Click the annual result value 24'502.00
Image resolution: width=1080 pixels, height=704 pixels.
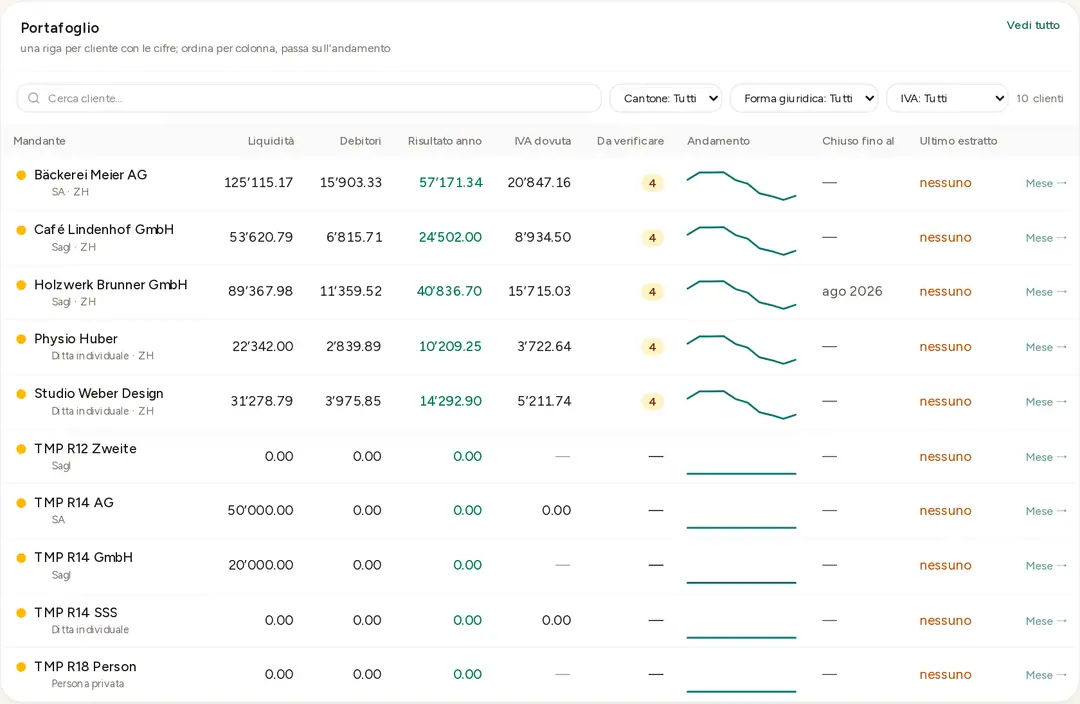(450, 237)
